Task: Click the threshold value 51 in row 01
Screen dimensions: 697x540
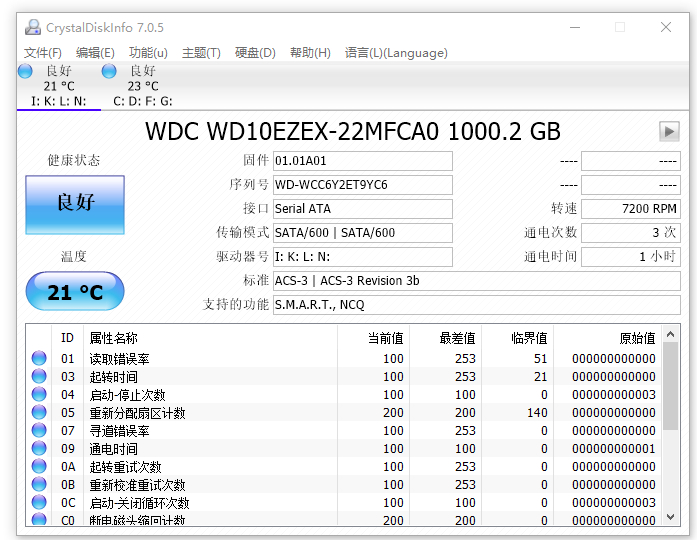Action: tap(541, 358)
